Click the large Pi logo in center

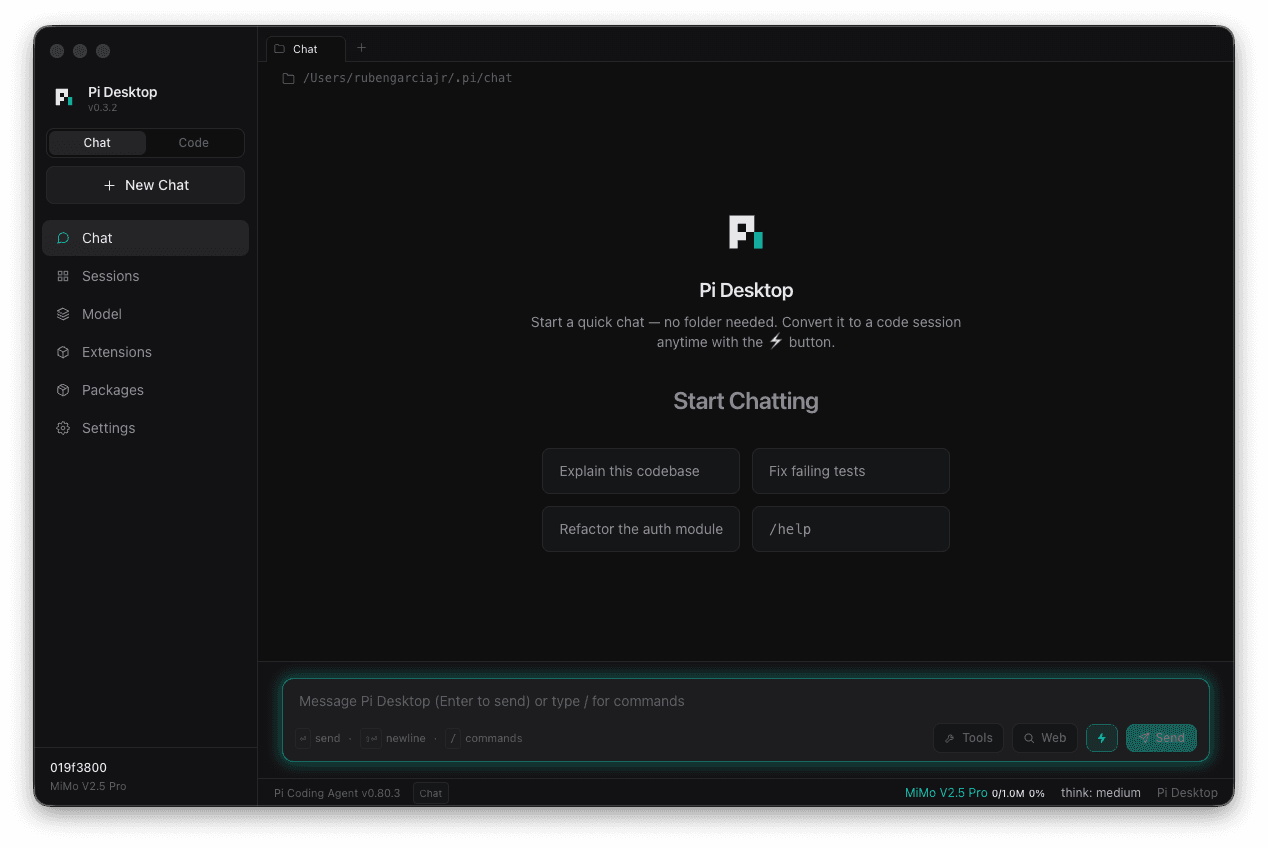click(x=746, y=232)
